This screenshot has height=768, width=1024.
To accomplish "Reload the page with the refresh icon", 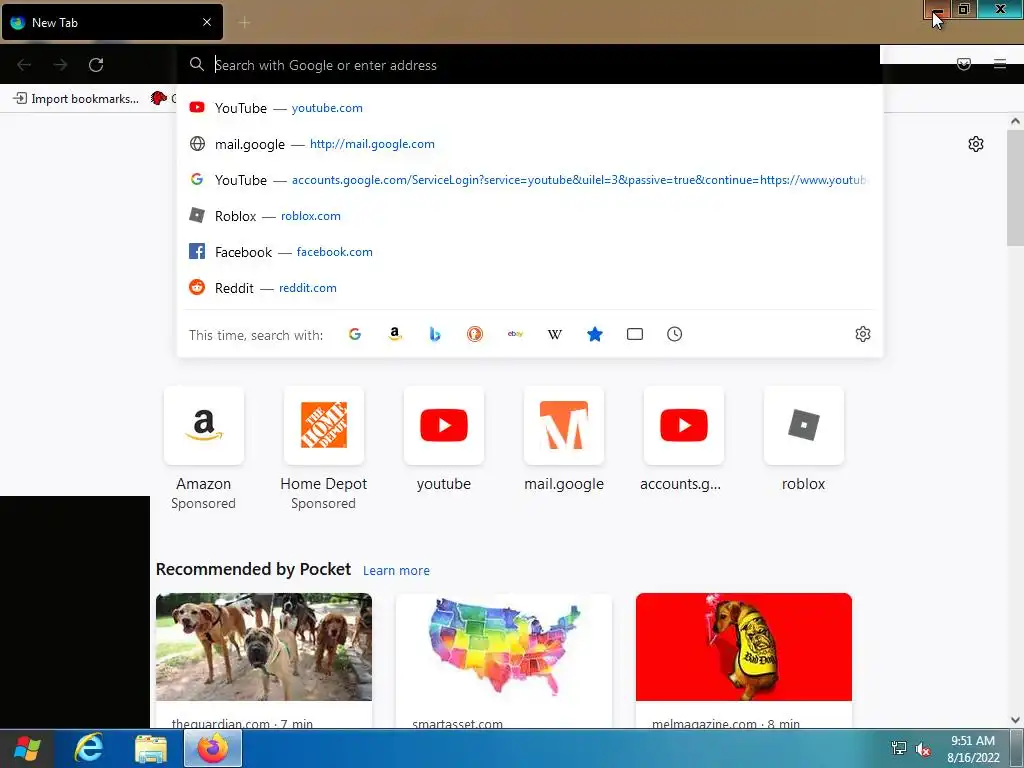I will click(x=96, y=65).
